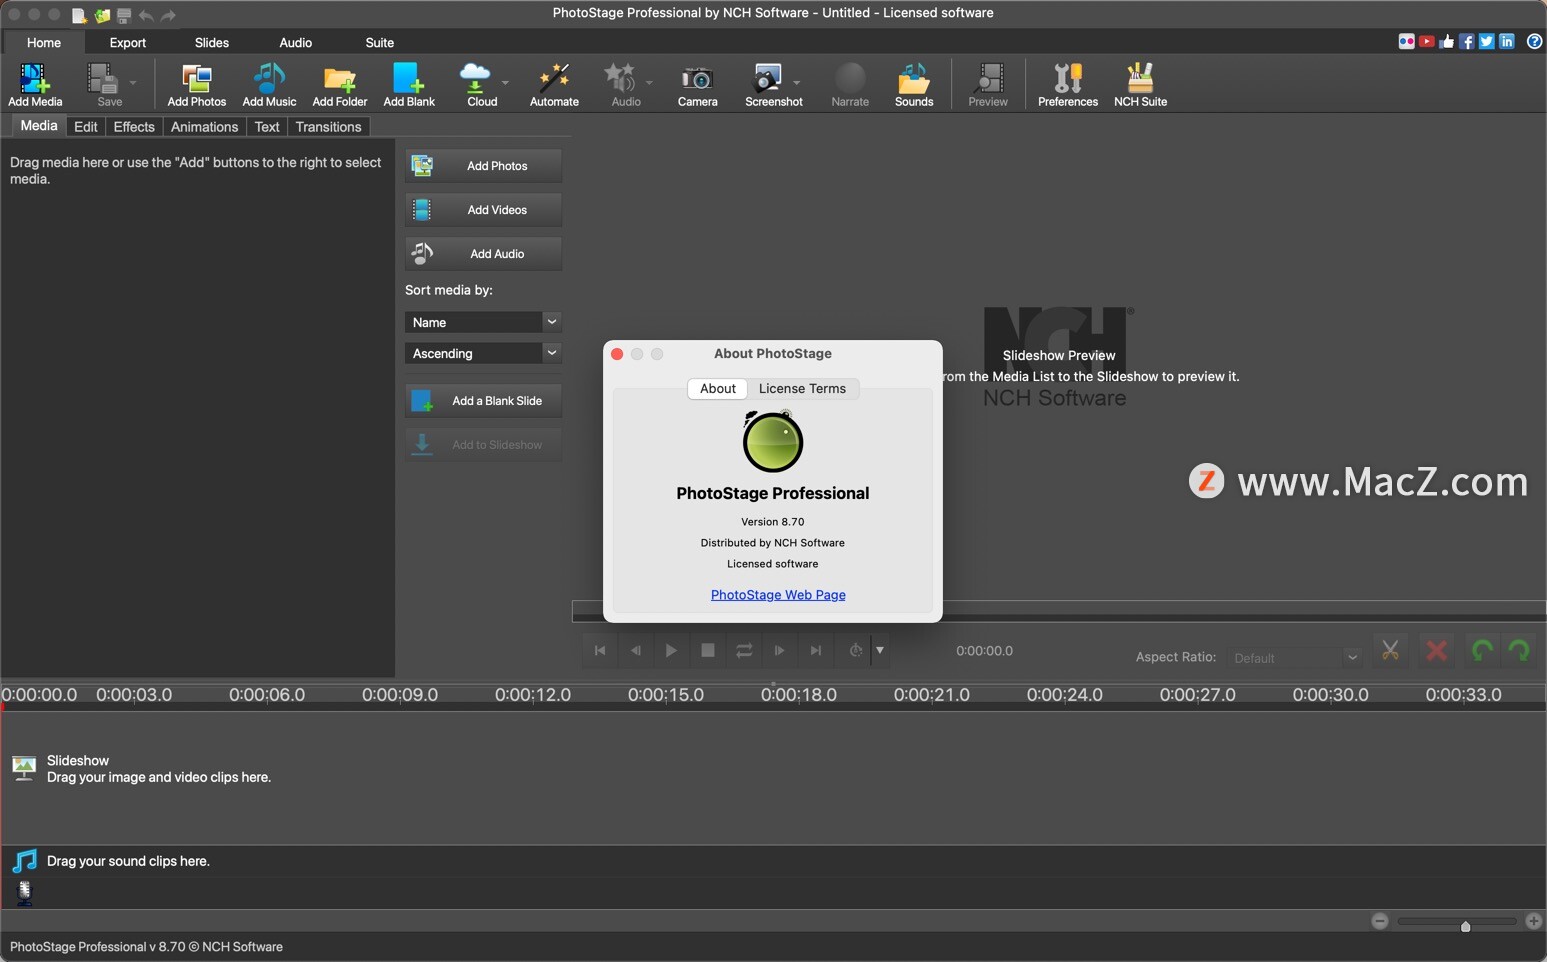Open the Name sort dropdown
1547x962 pixels.
[483, 322]
